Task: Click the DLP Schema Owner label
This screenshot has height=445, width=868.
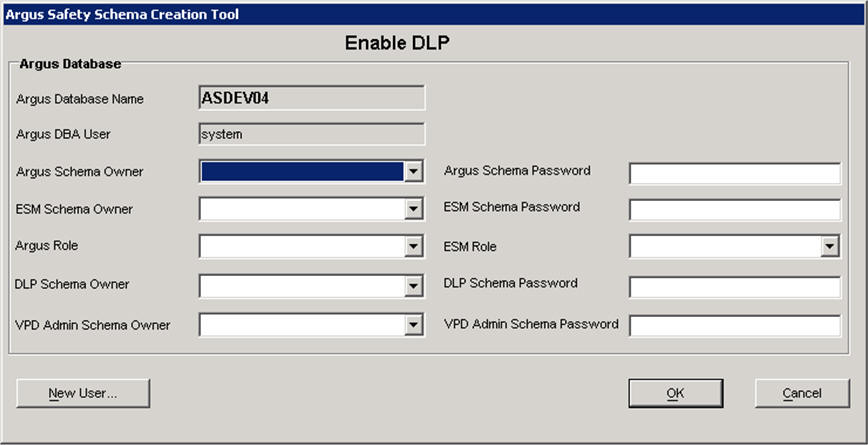Action: coord(72,284)
